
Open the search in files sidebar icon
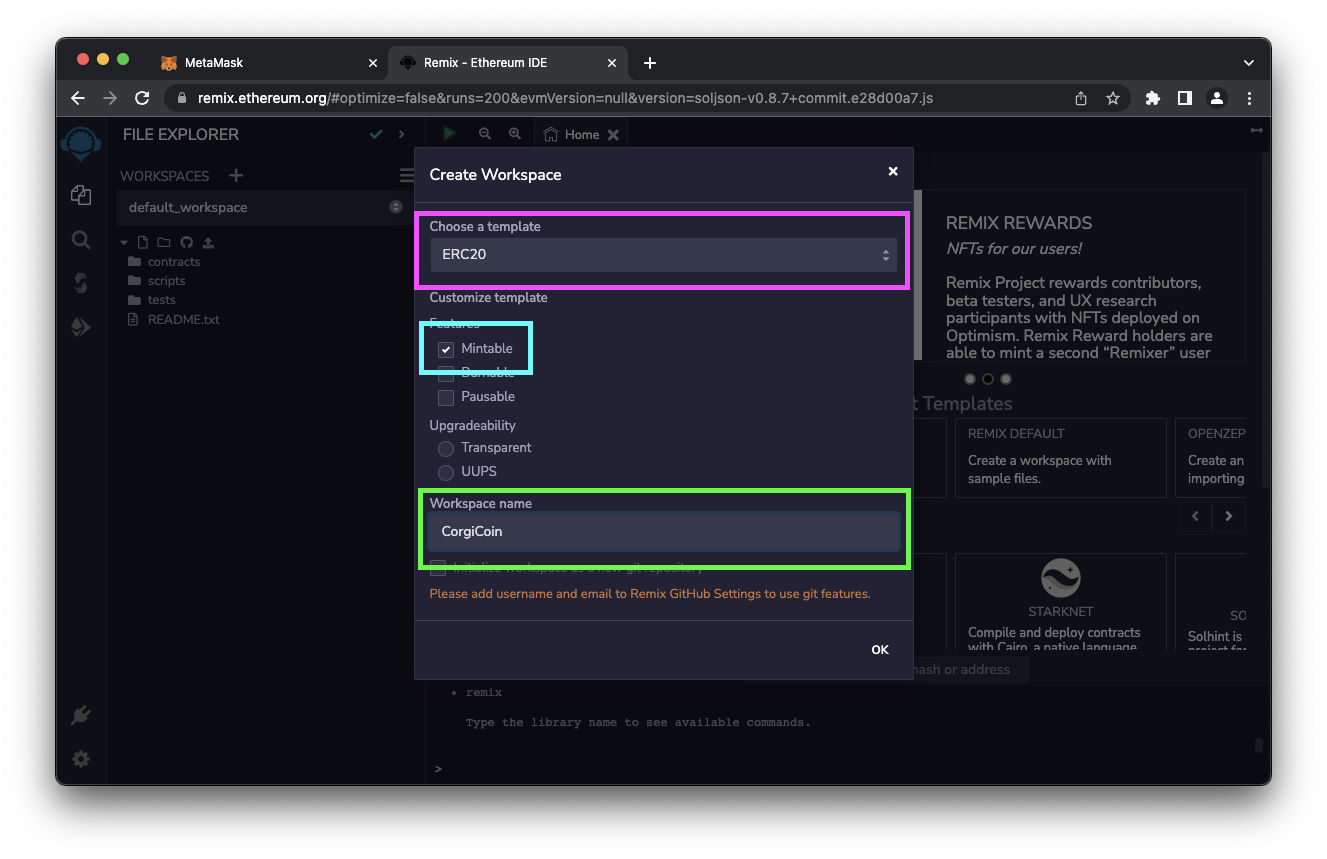click(81, 240)
